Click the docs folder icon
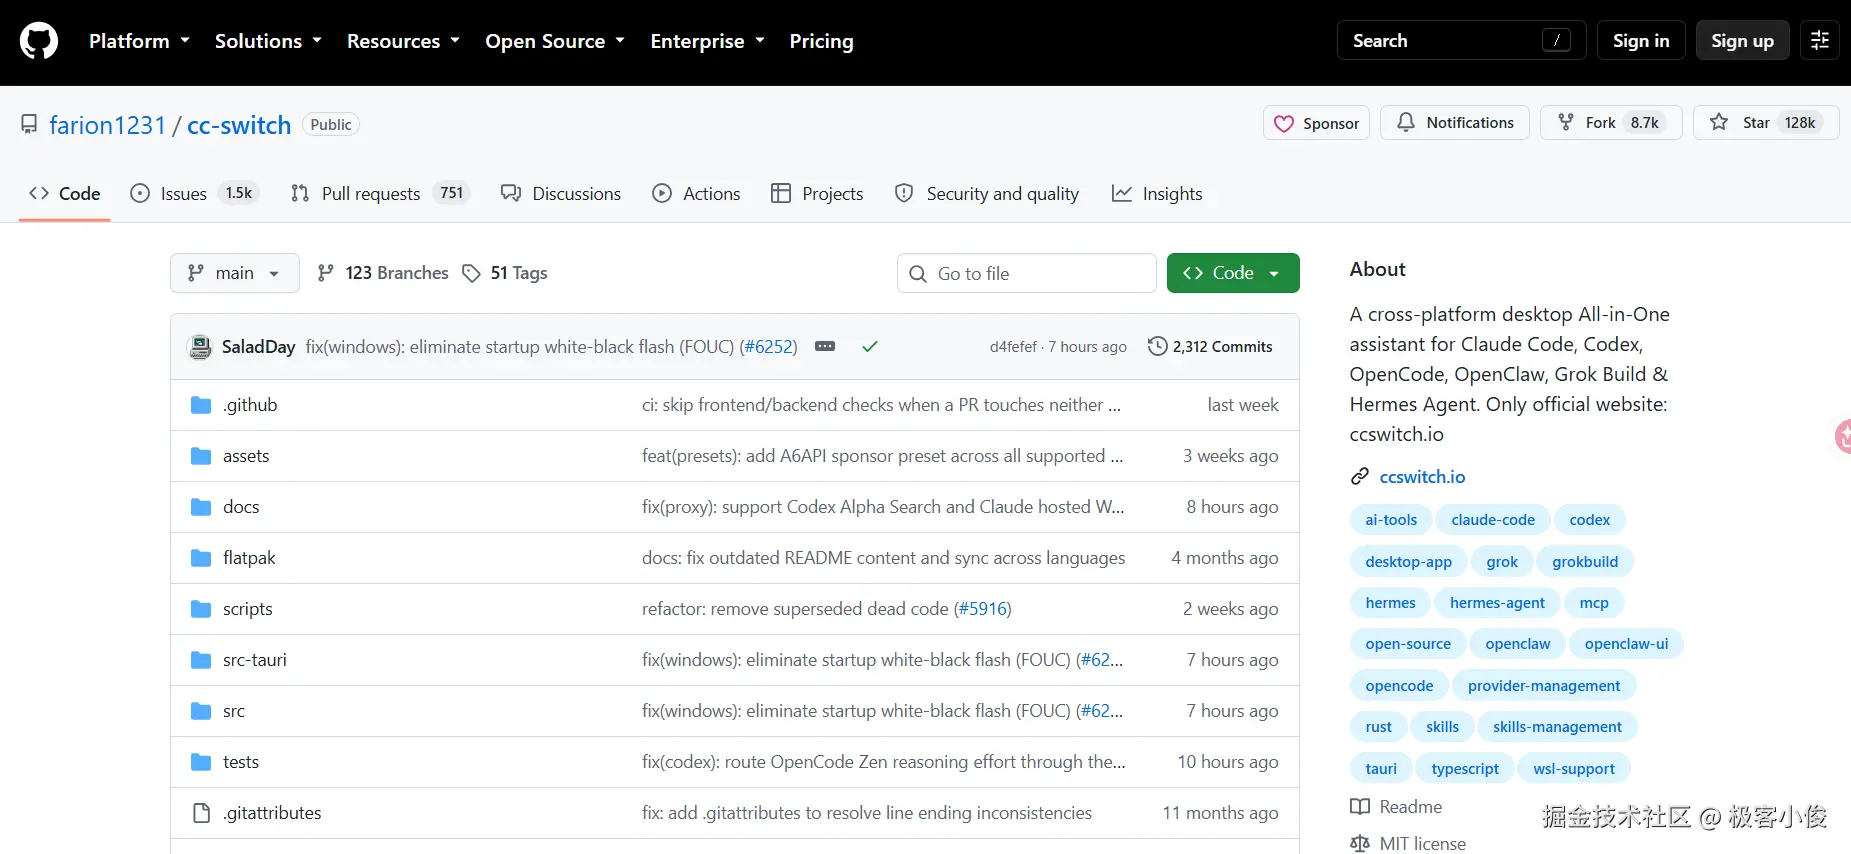The height and width of the screenshot is (854, 1851). (201, 507)
